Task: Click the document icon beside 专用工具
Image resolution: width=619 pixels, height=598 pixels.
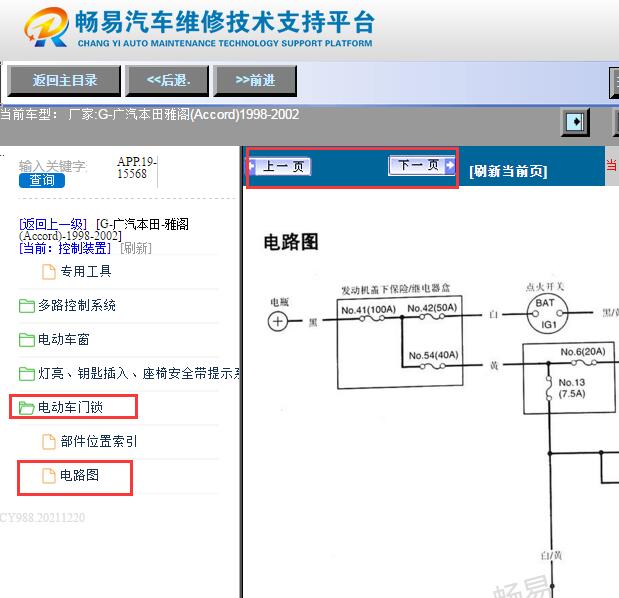Action: (x=49, y=272)
